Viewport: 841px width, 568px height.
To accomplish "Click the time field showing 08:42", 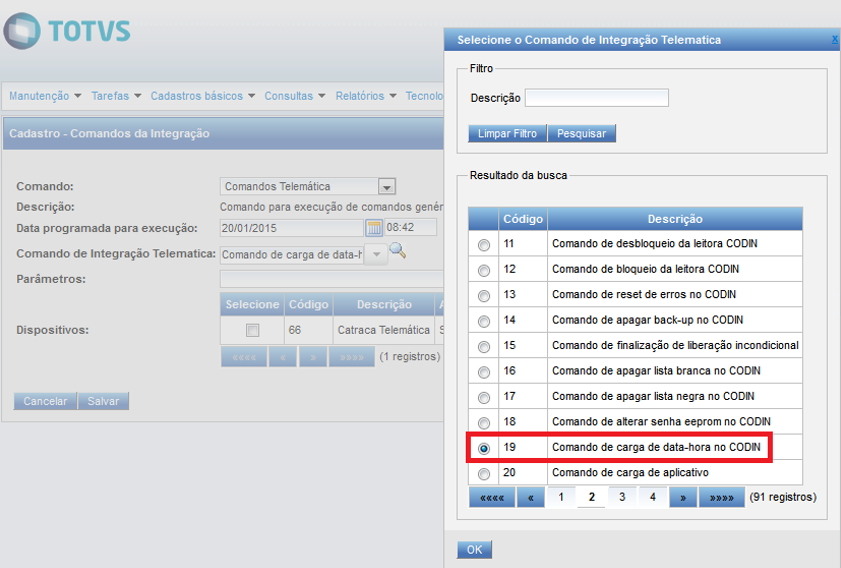I will (410, 227).
